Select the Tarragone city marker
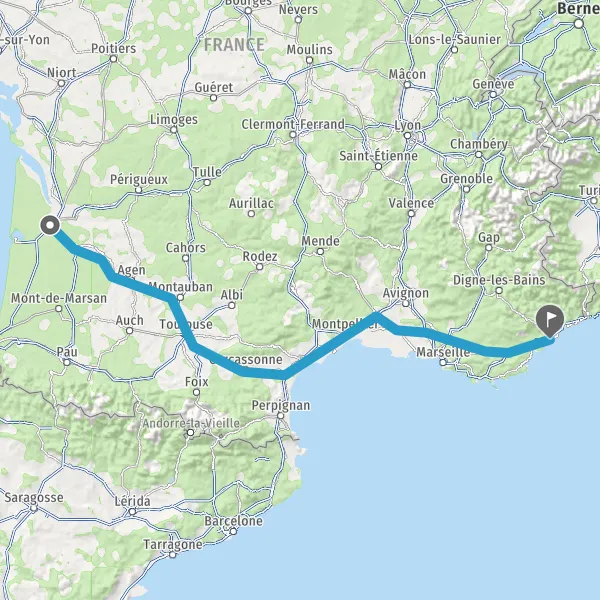This screenshot has height=600, width=600. [173, 555]
